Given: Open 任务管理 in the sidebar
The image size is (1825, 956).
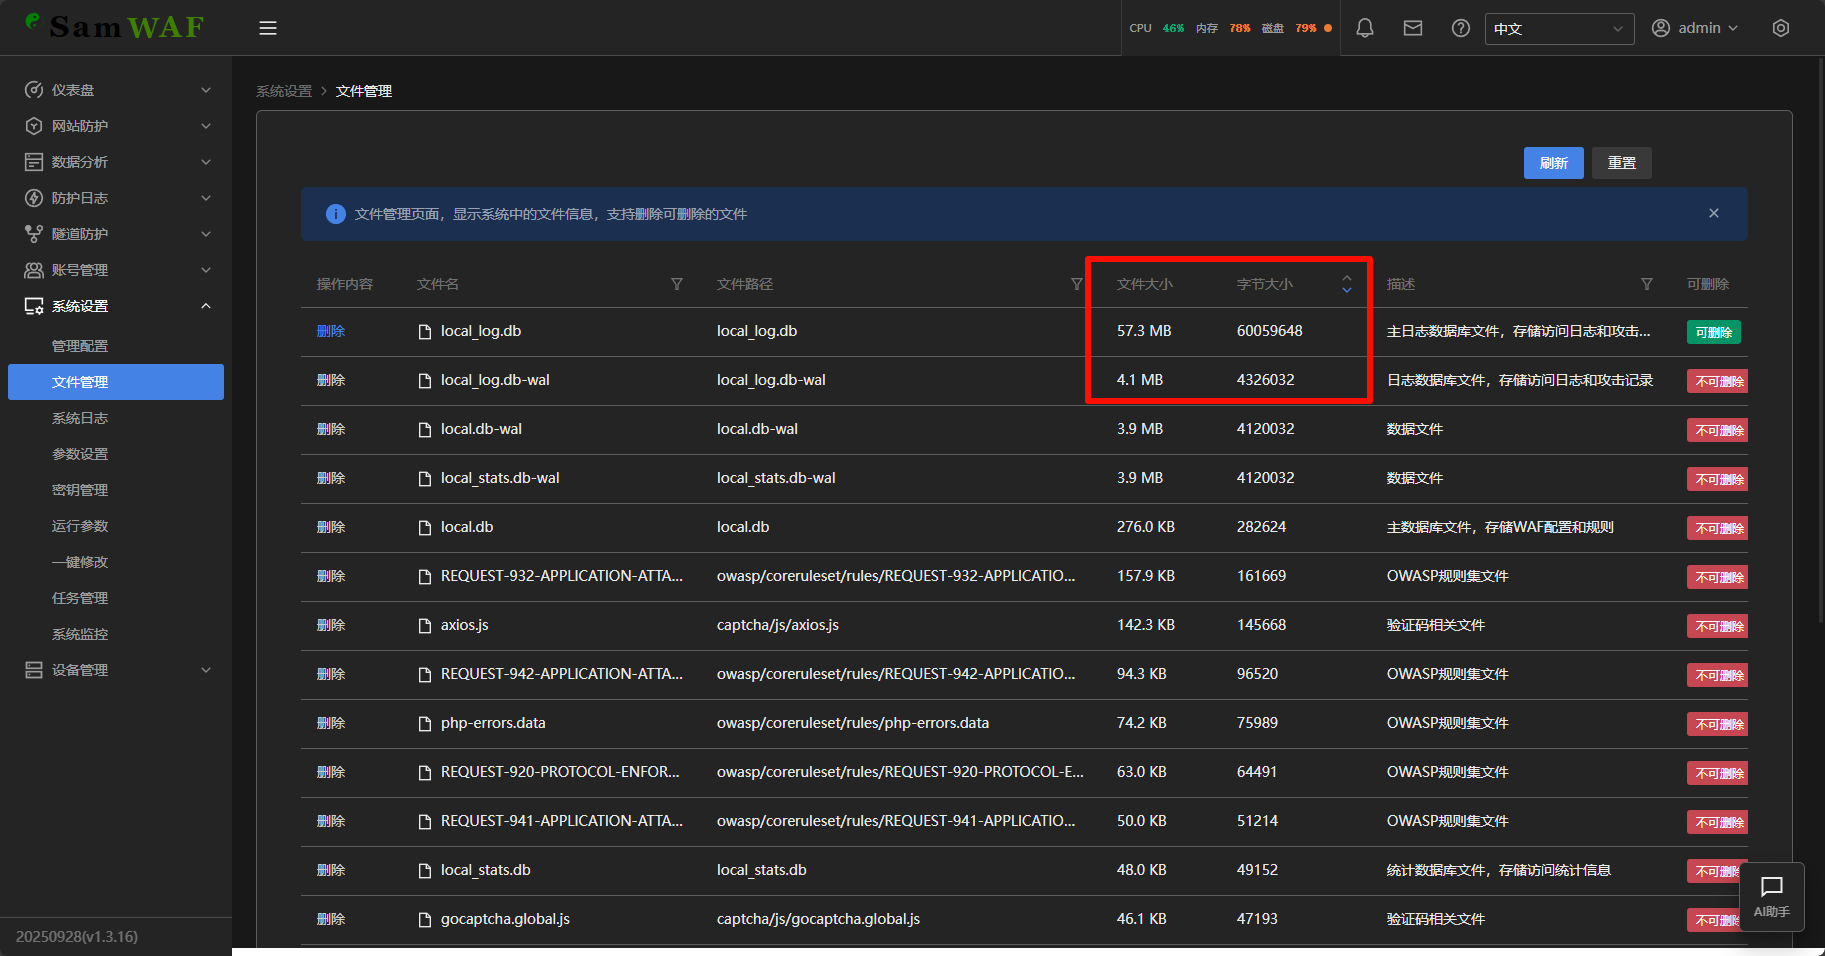Looking at the screenshot, I should point(80,598).
